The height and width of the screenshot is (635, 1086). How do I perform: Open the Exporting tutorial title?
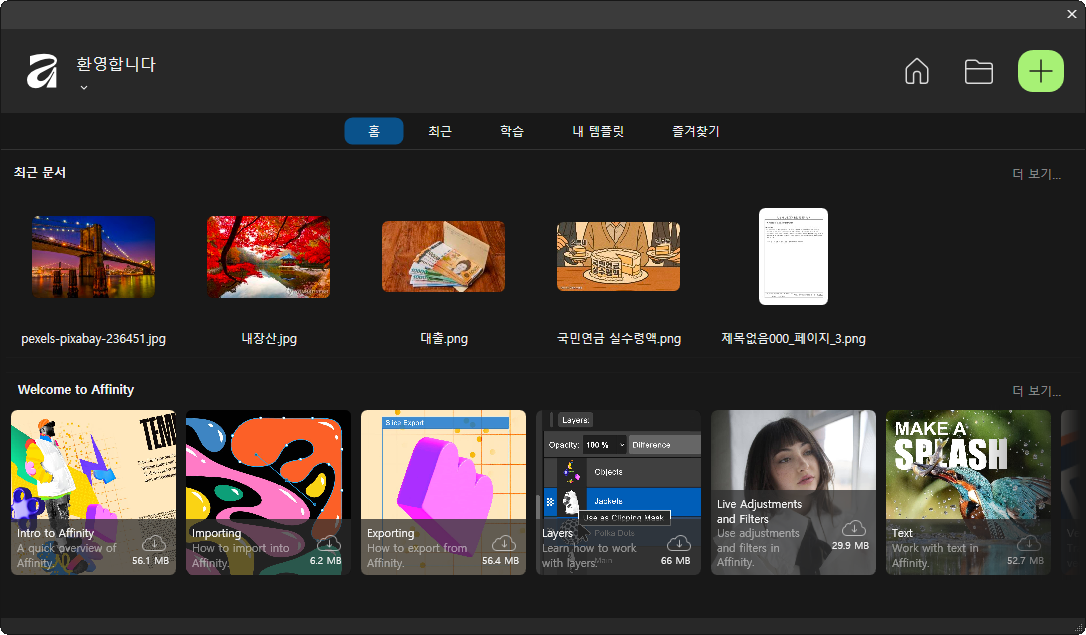pyautogui.click(x=391, y=533)
